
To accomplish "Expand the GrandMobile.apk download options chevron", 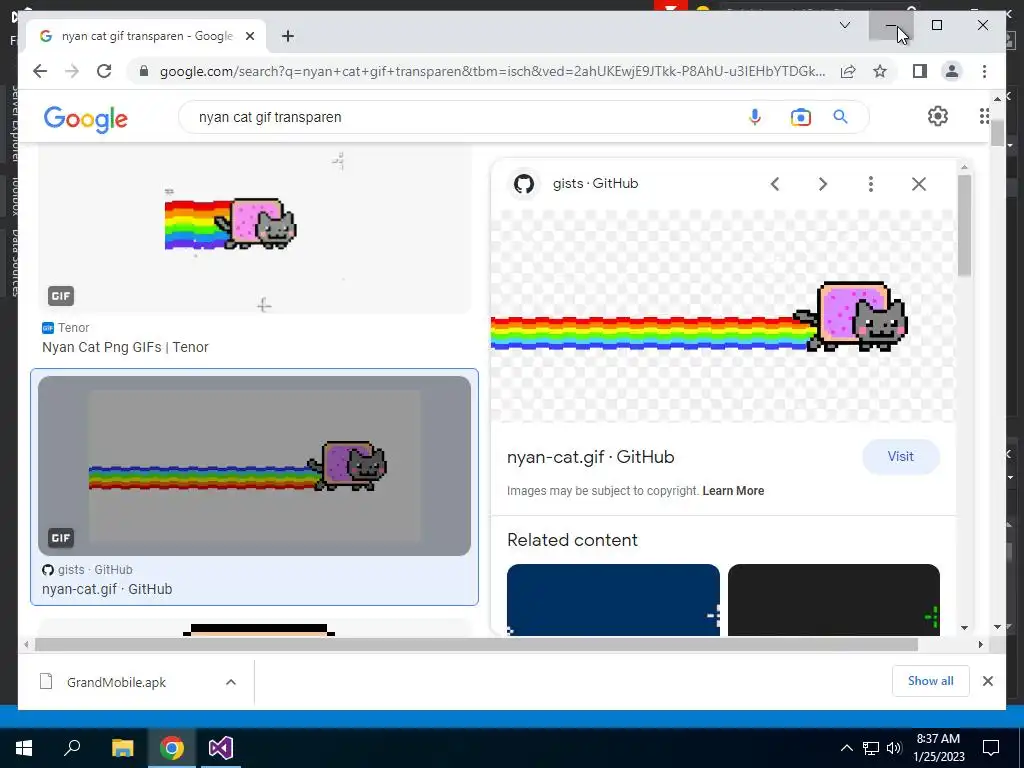I will coord(231,682).
